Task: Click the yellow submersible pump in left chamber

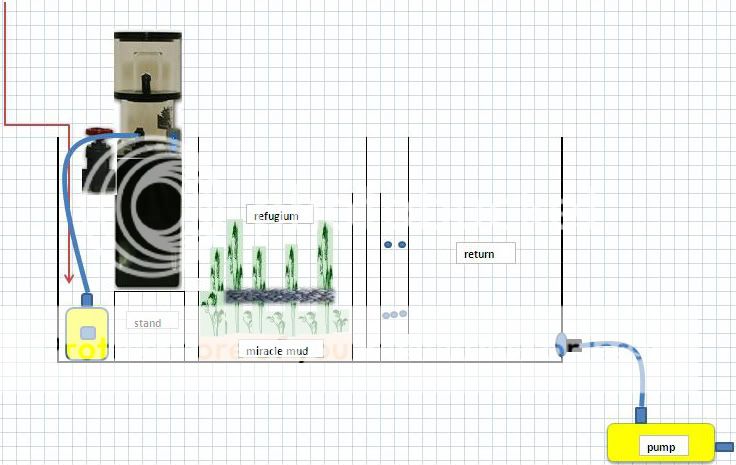Action: point(87,333)
